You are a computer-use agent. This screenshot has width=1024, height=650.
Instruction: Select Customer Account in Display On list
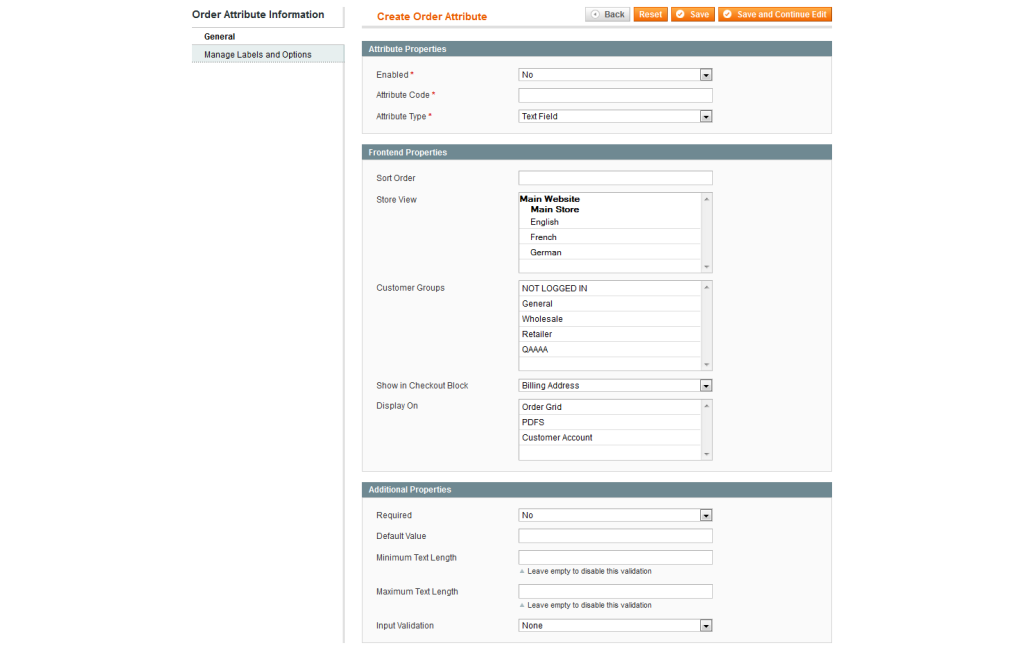(610, 438)
